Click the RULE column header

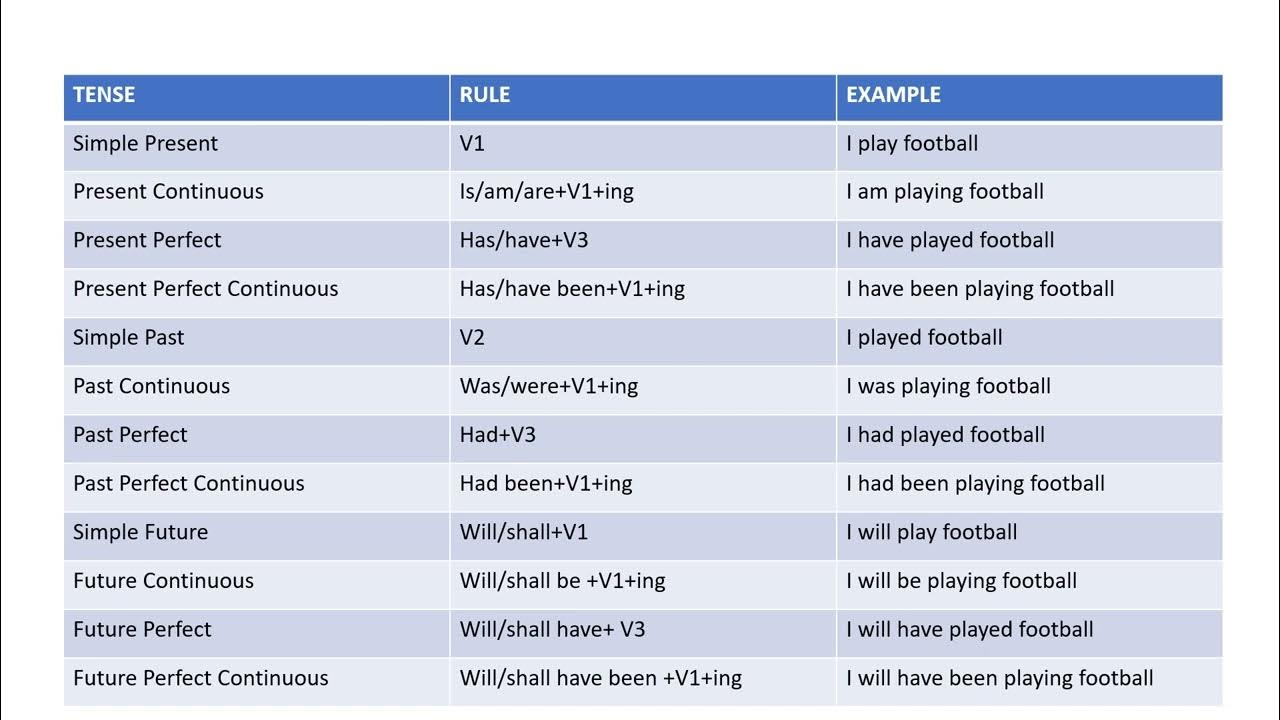tap(485, 95)
